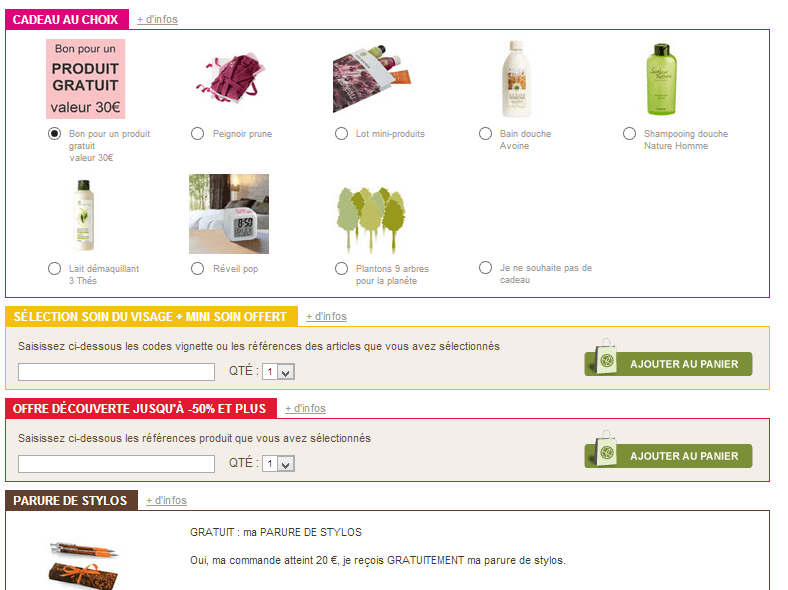Open the QTÉ dropdown in Soin du Visage section
Viewport: 788px width, 590px height.
point(278,372)
